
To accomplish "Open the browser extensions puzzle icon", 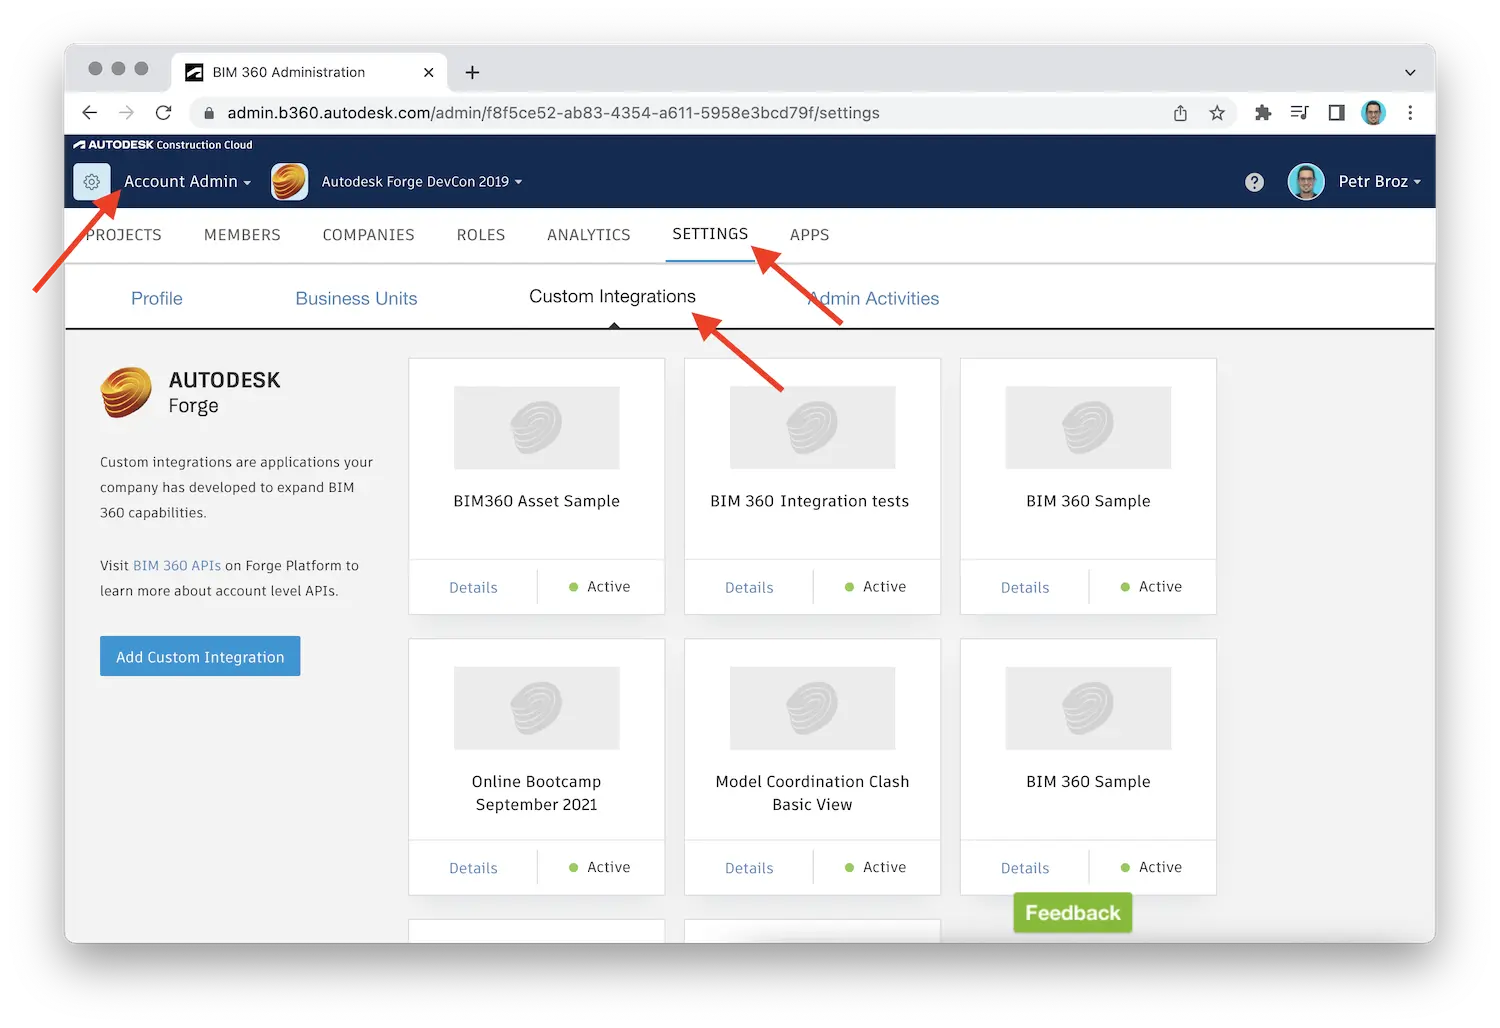I will click(1263, 113).
